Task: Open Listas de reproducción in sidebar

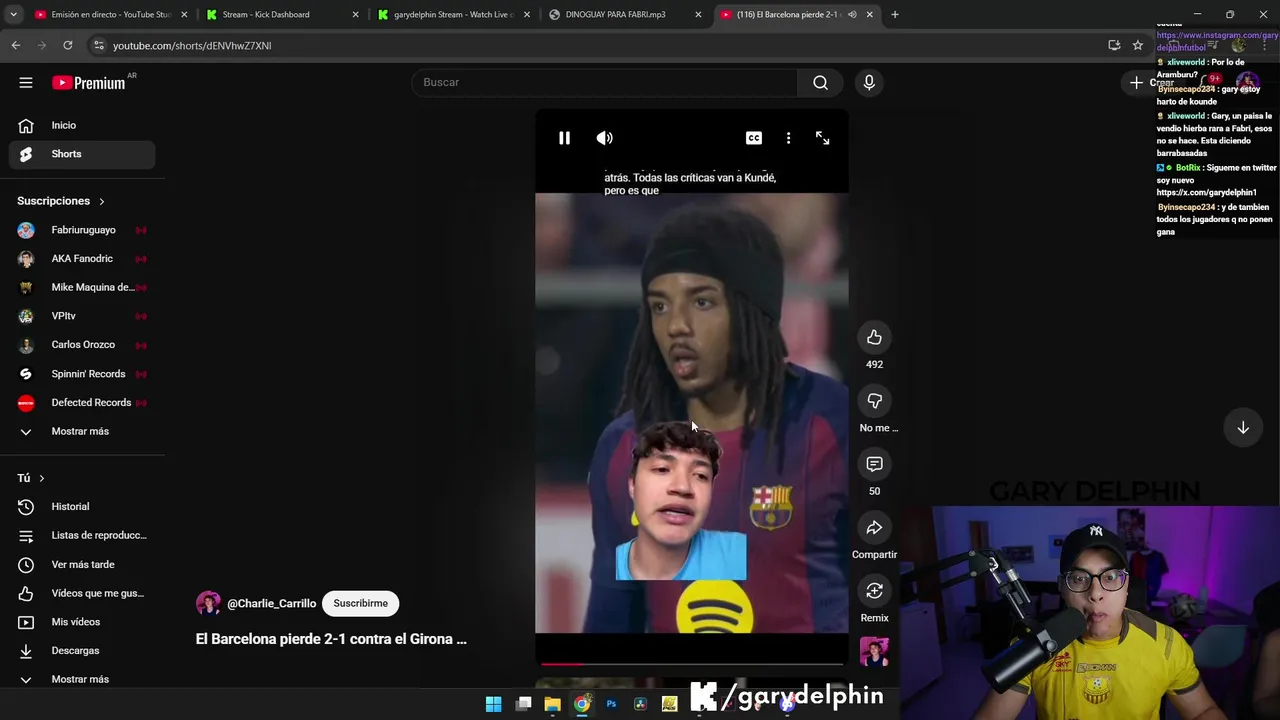Action: [83, 535]
